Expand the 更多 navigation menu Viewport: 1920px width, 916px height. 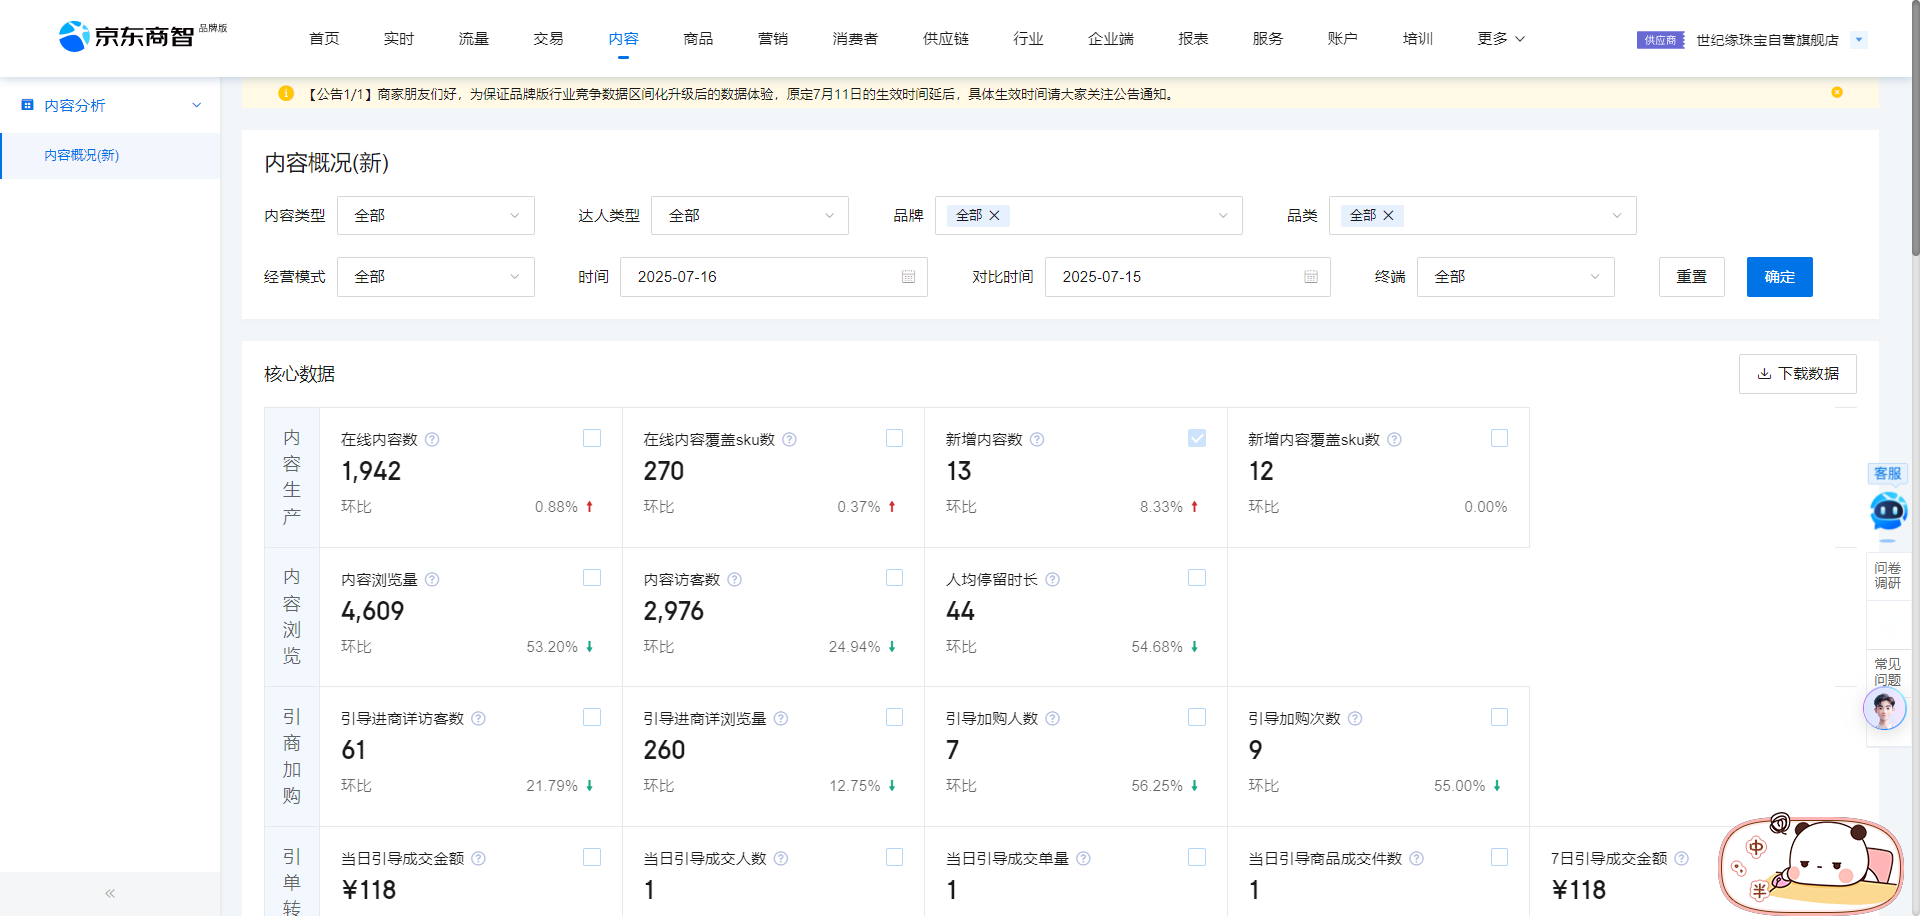click(x=1500, y=39)
